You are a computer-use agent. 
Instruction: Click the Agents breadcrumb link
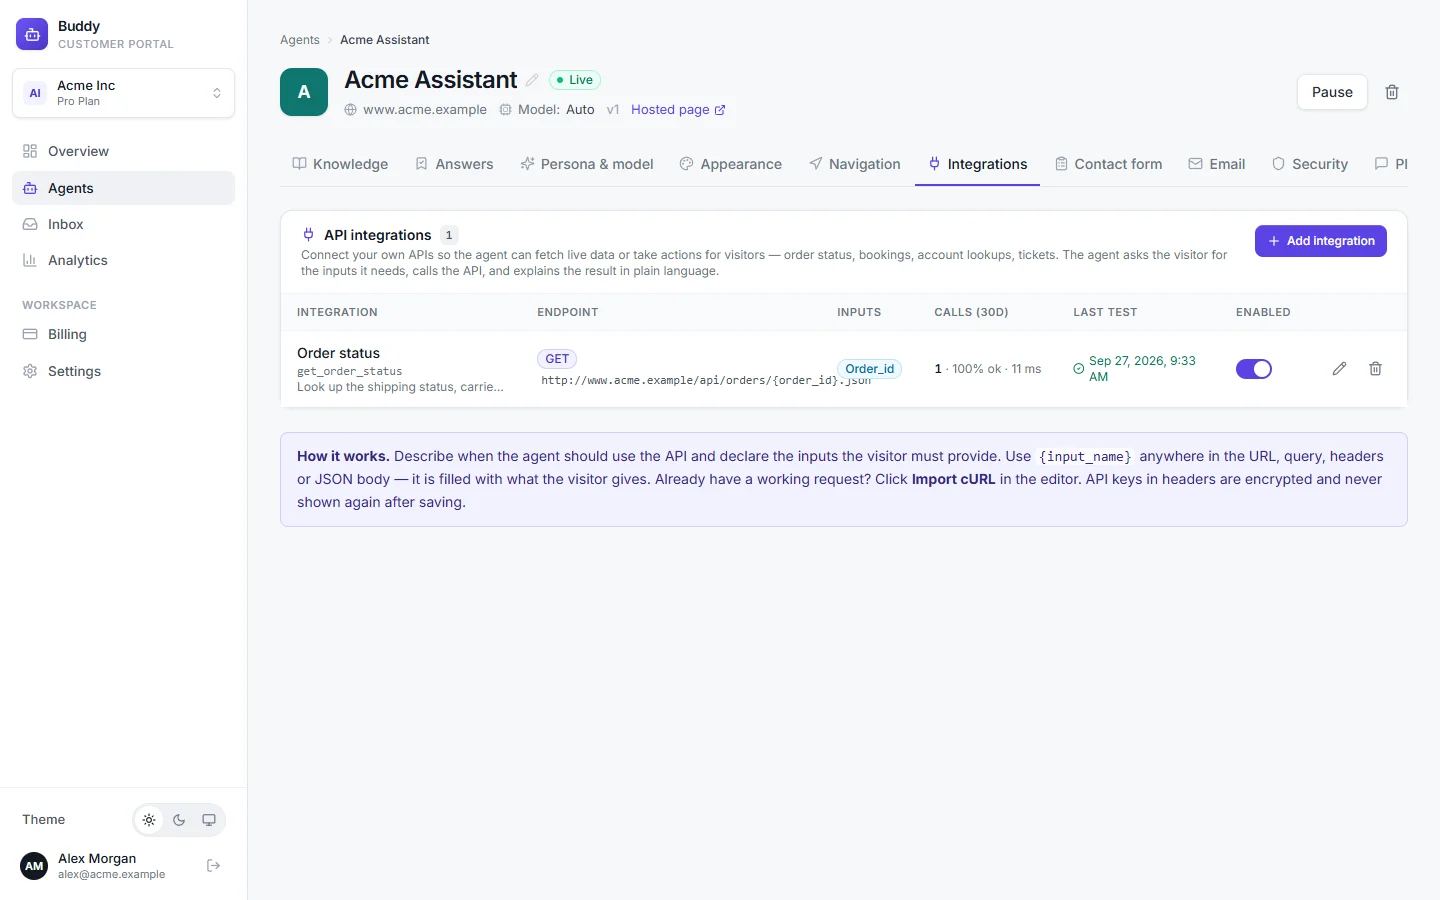[x=300, y=40]
